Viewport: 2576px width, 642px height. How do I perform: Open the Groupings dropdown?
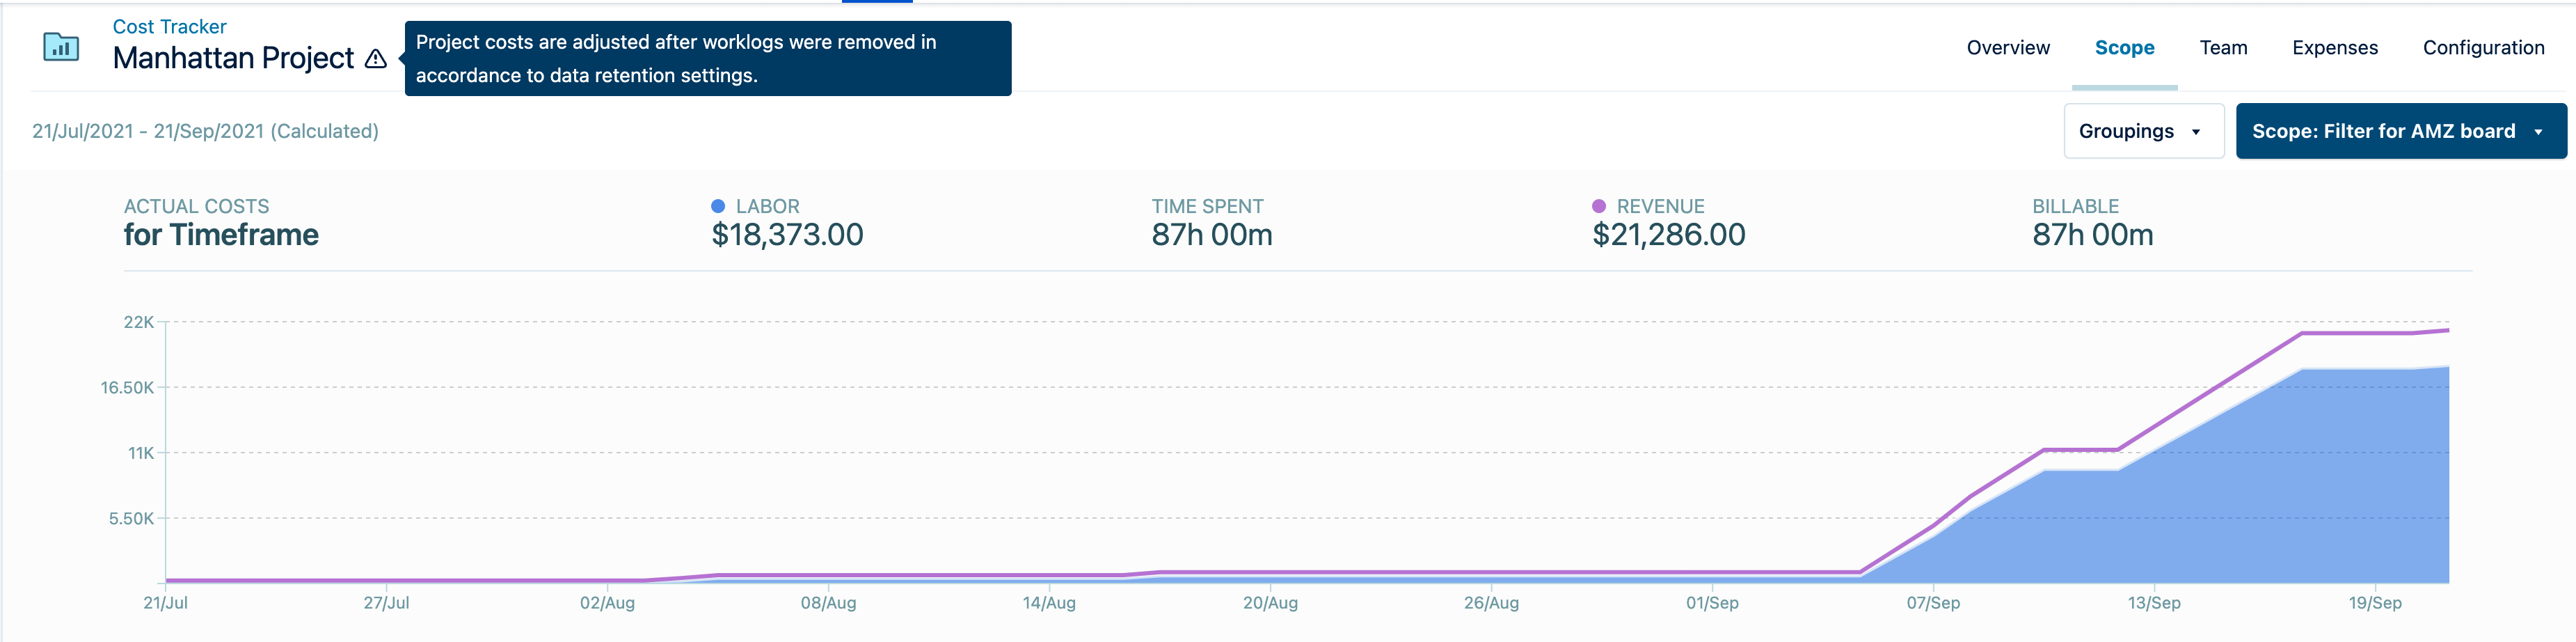(x=2142, y=131)
